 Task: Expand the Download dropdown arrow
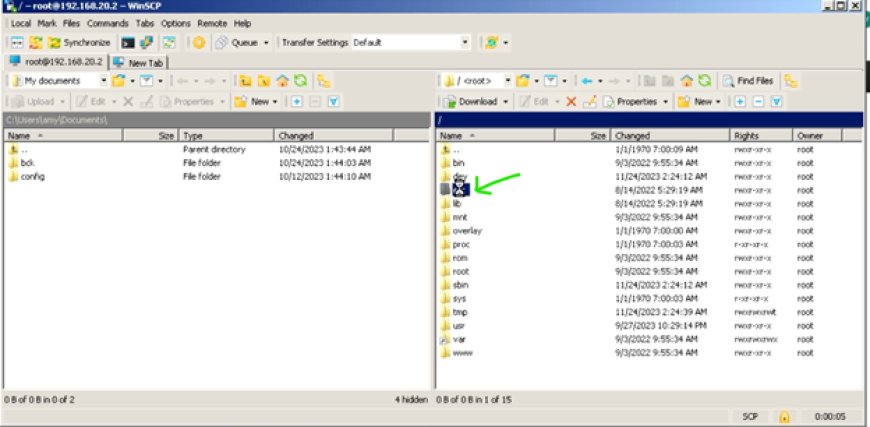pyautogui.click(x=505, y=101)
